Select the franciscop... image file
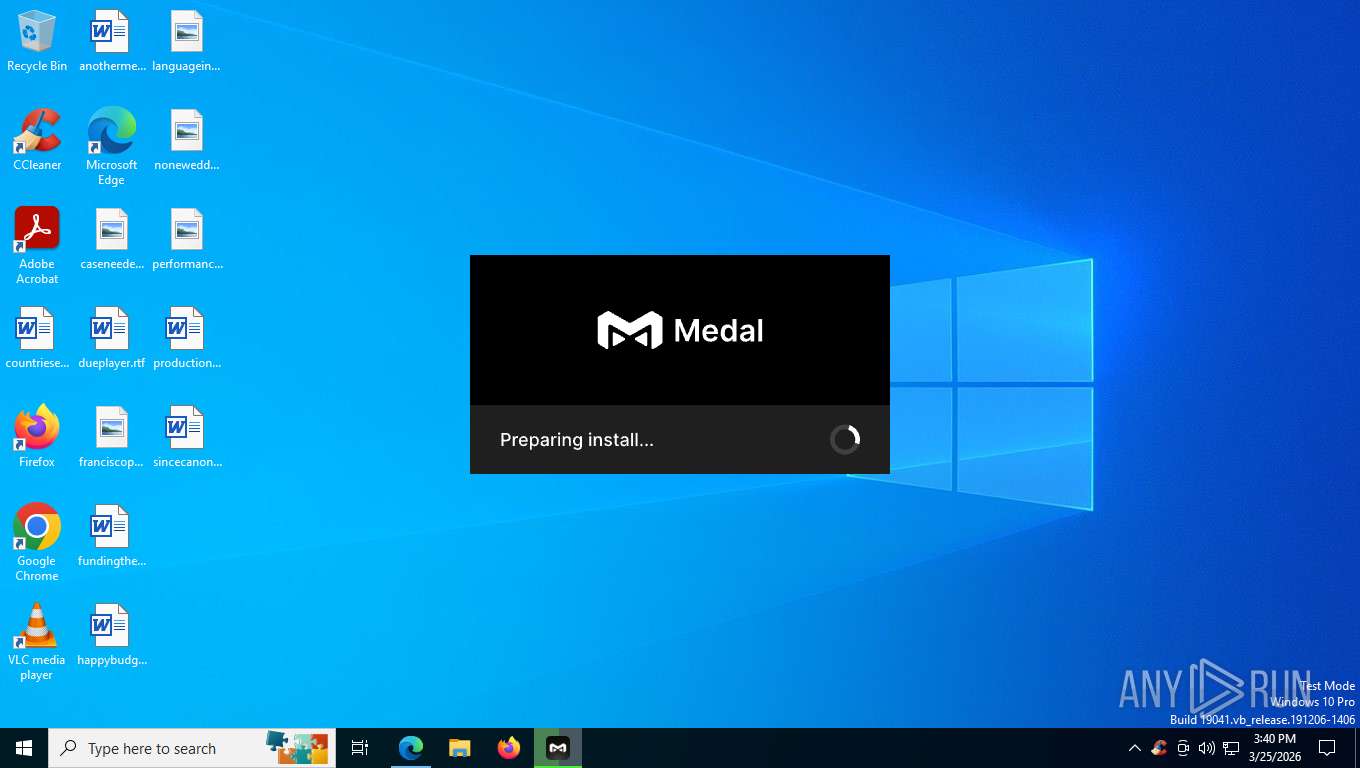Image resolution: width=1360 pixels, height=768 pixels. pyautogui.click(x=111, y=437)
